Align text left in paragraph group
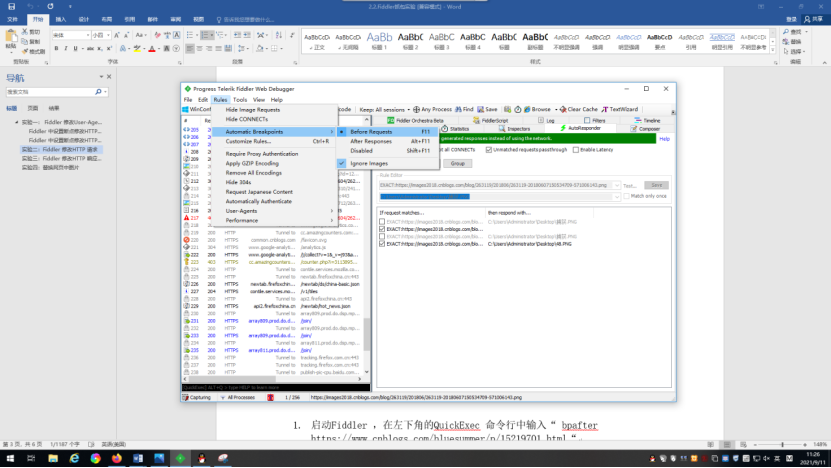Image resolution: width=831 pixels, height=468 pixels. [x=190, y=48]
